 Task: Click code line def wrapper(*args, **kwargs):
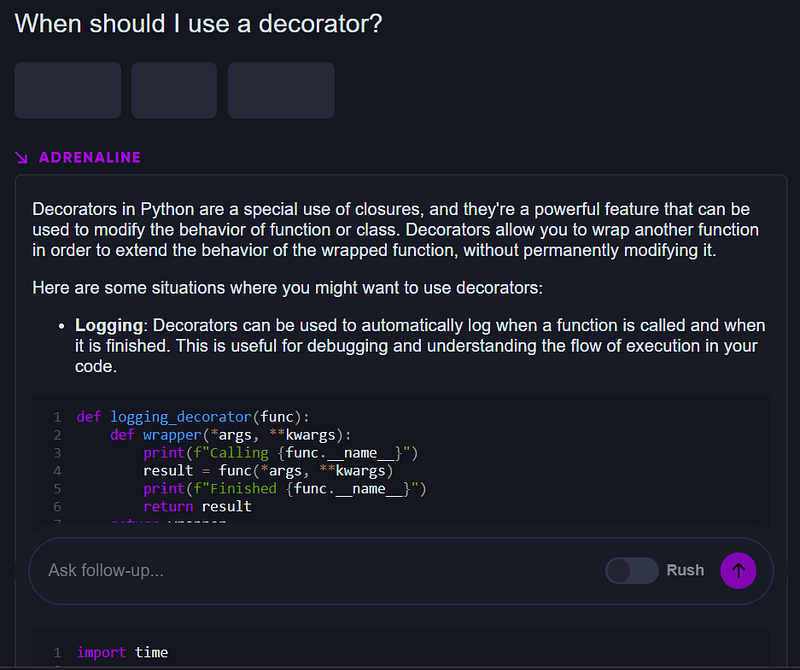[x=231, y=435]
